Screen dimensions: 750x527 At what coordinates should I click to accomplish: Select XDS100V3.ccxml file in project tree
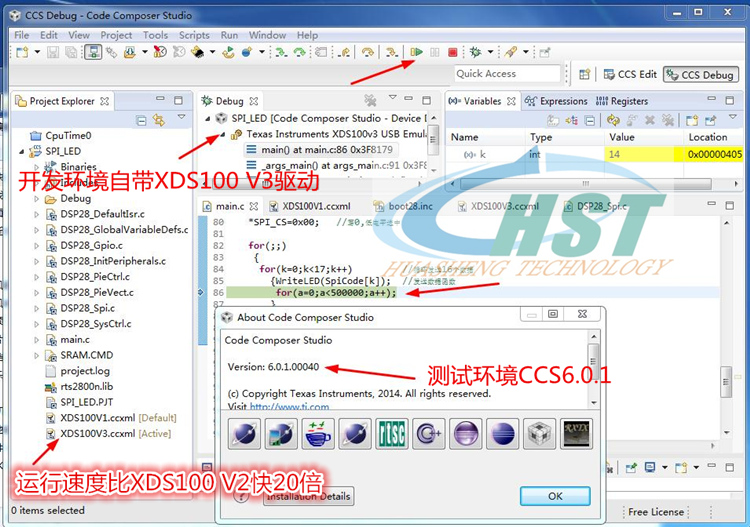[98, 433]
